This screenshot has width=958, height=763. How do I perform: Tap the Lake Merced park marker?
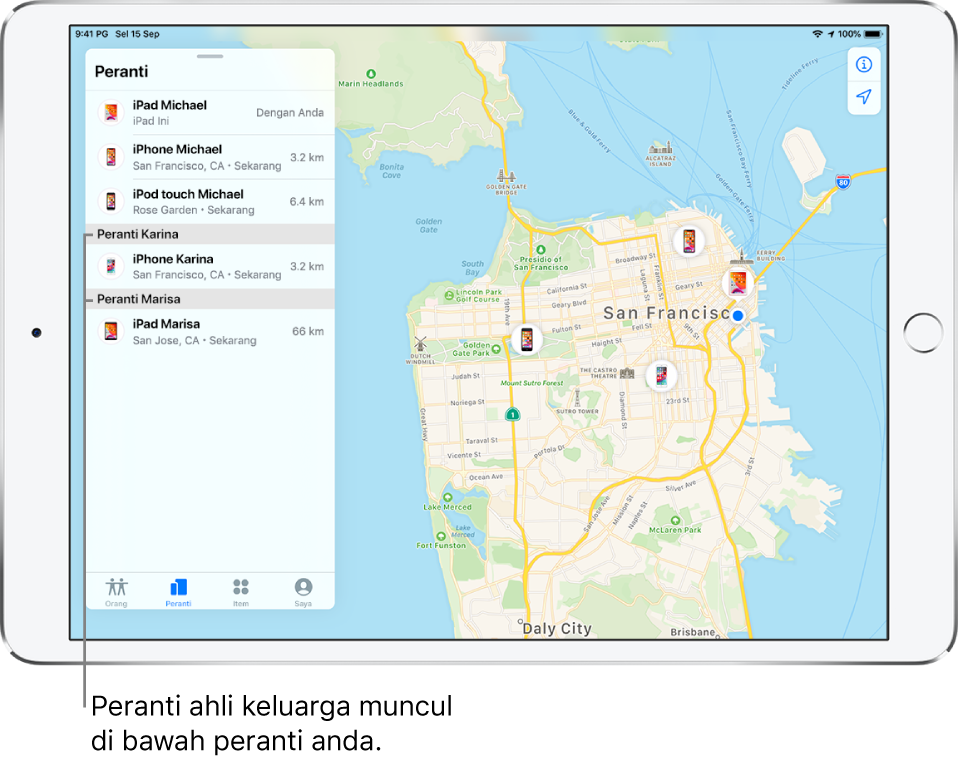[x=448, y=497]
